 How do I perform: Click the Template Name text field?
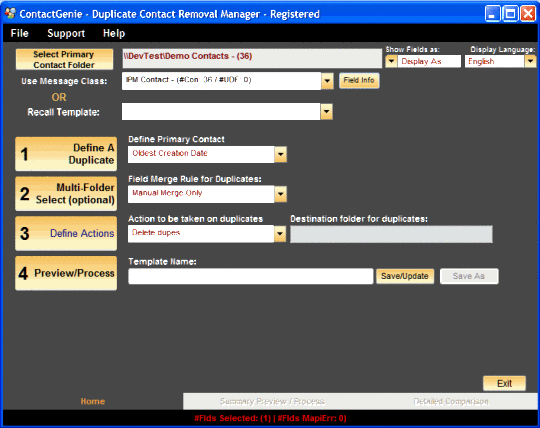tap(251, 276)
